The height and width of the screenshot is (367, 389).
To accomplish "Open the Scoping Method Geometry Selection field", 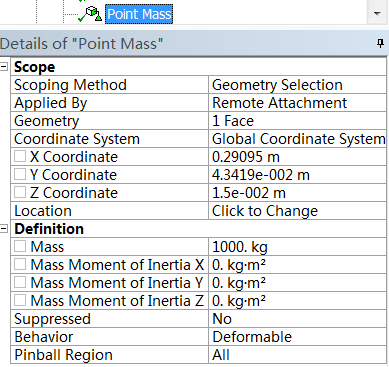I will click(297, 85).
